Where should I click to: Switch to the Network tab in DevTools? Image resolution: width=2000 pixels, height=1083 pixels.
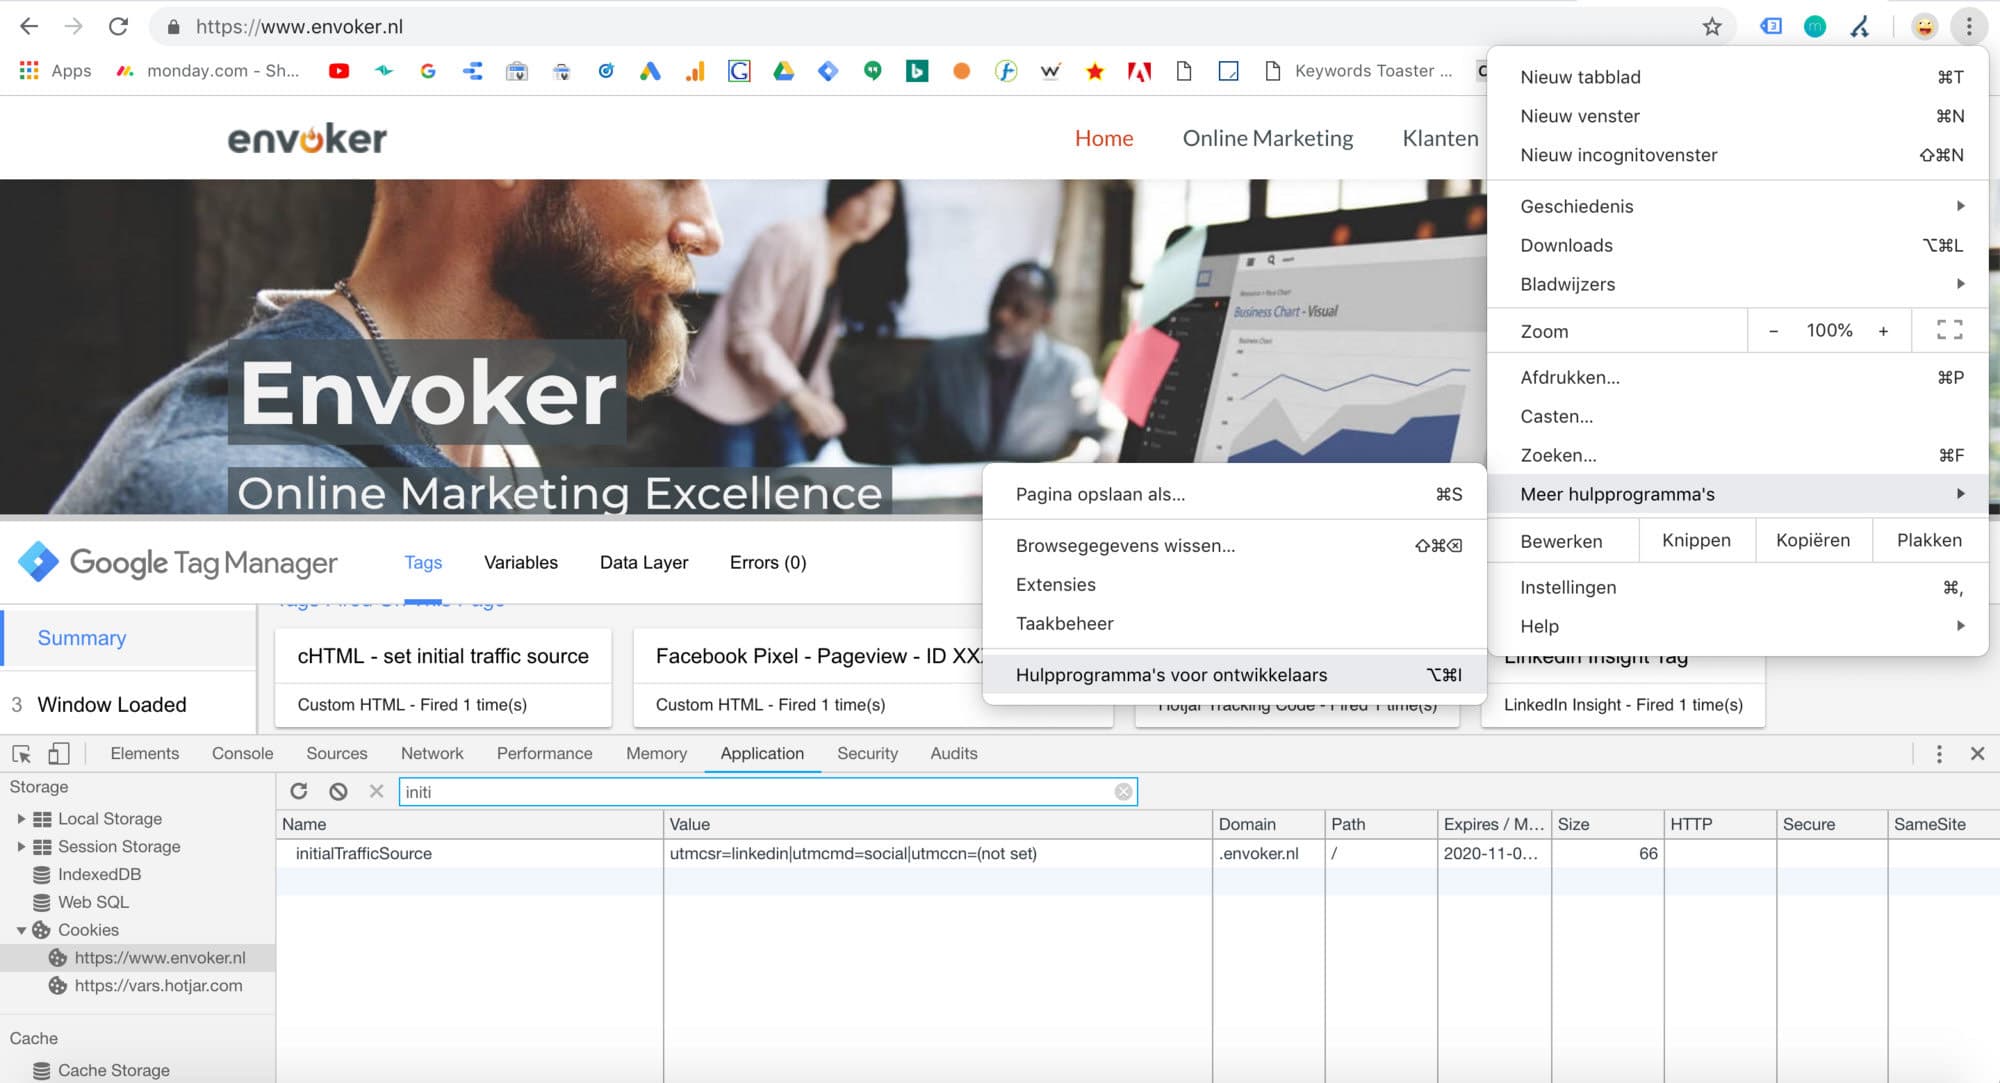point(432,753)
